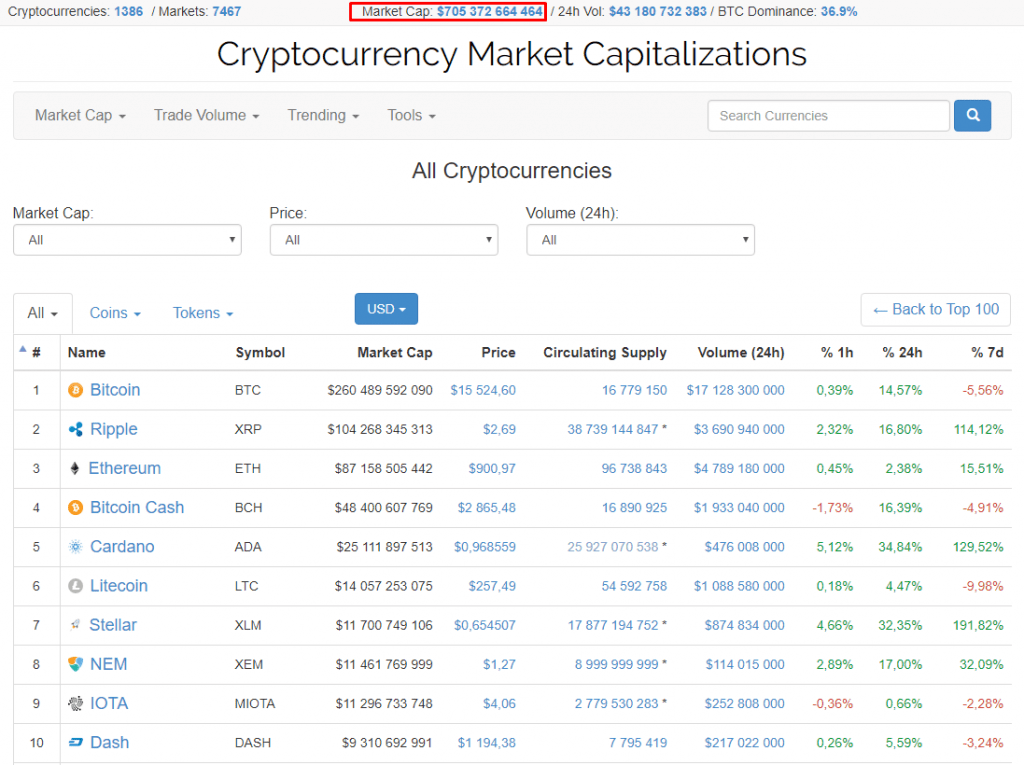Viewport: 1024px width, 765px height.
Task: Click the Bitcoin coin logo icon
Action: (75, 390)
